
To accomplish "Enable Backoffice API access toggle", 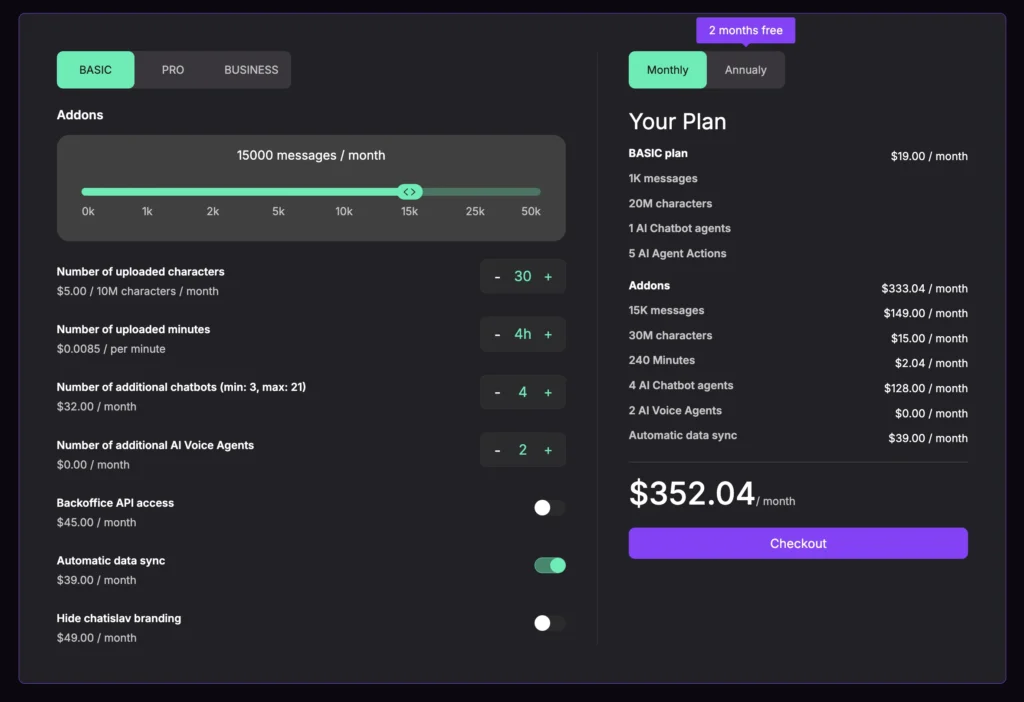I will pyautogui.click(x=549, y=507).
